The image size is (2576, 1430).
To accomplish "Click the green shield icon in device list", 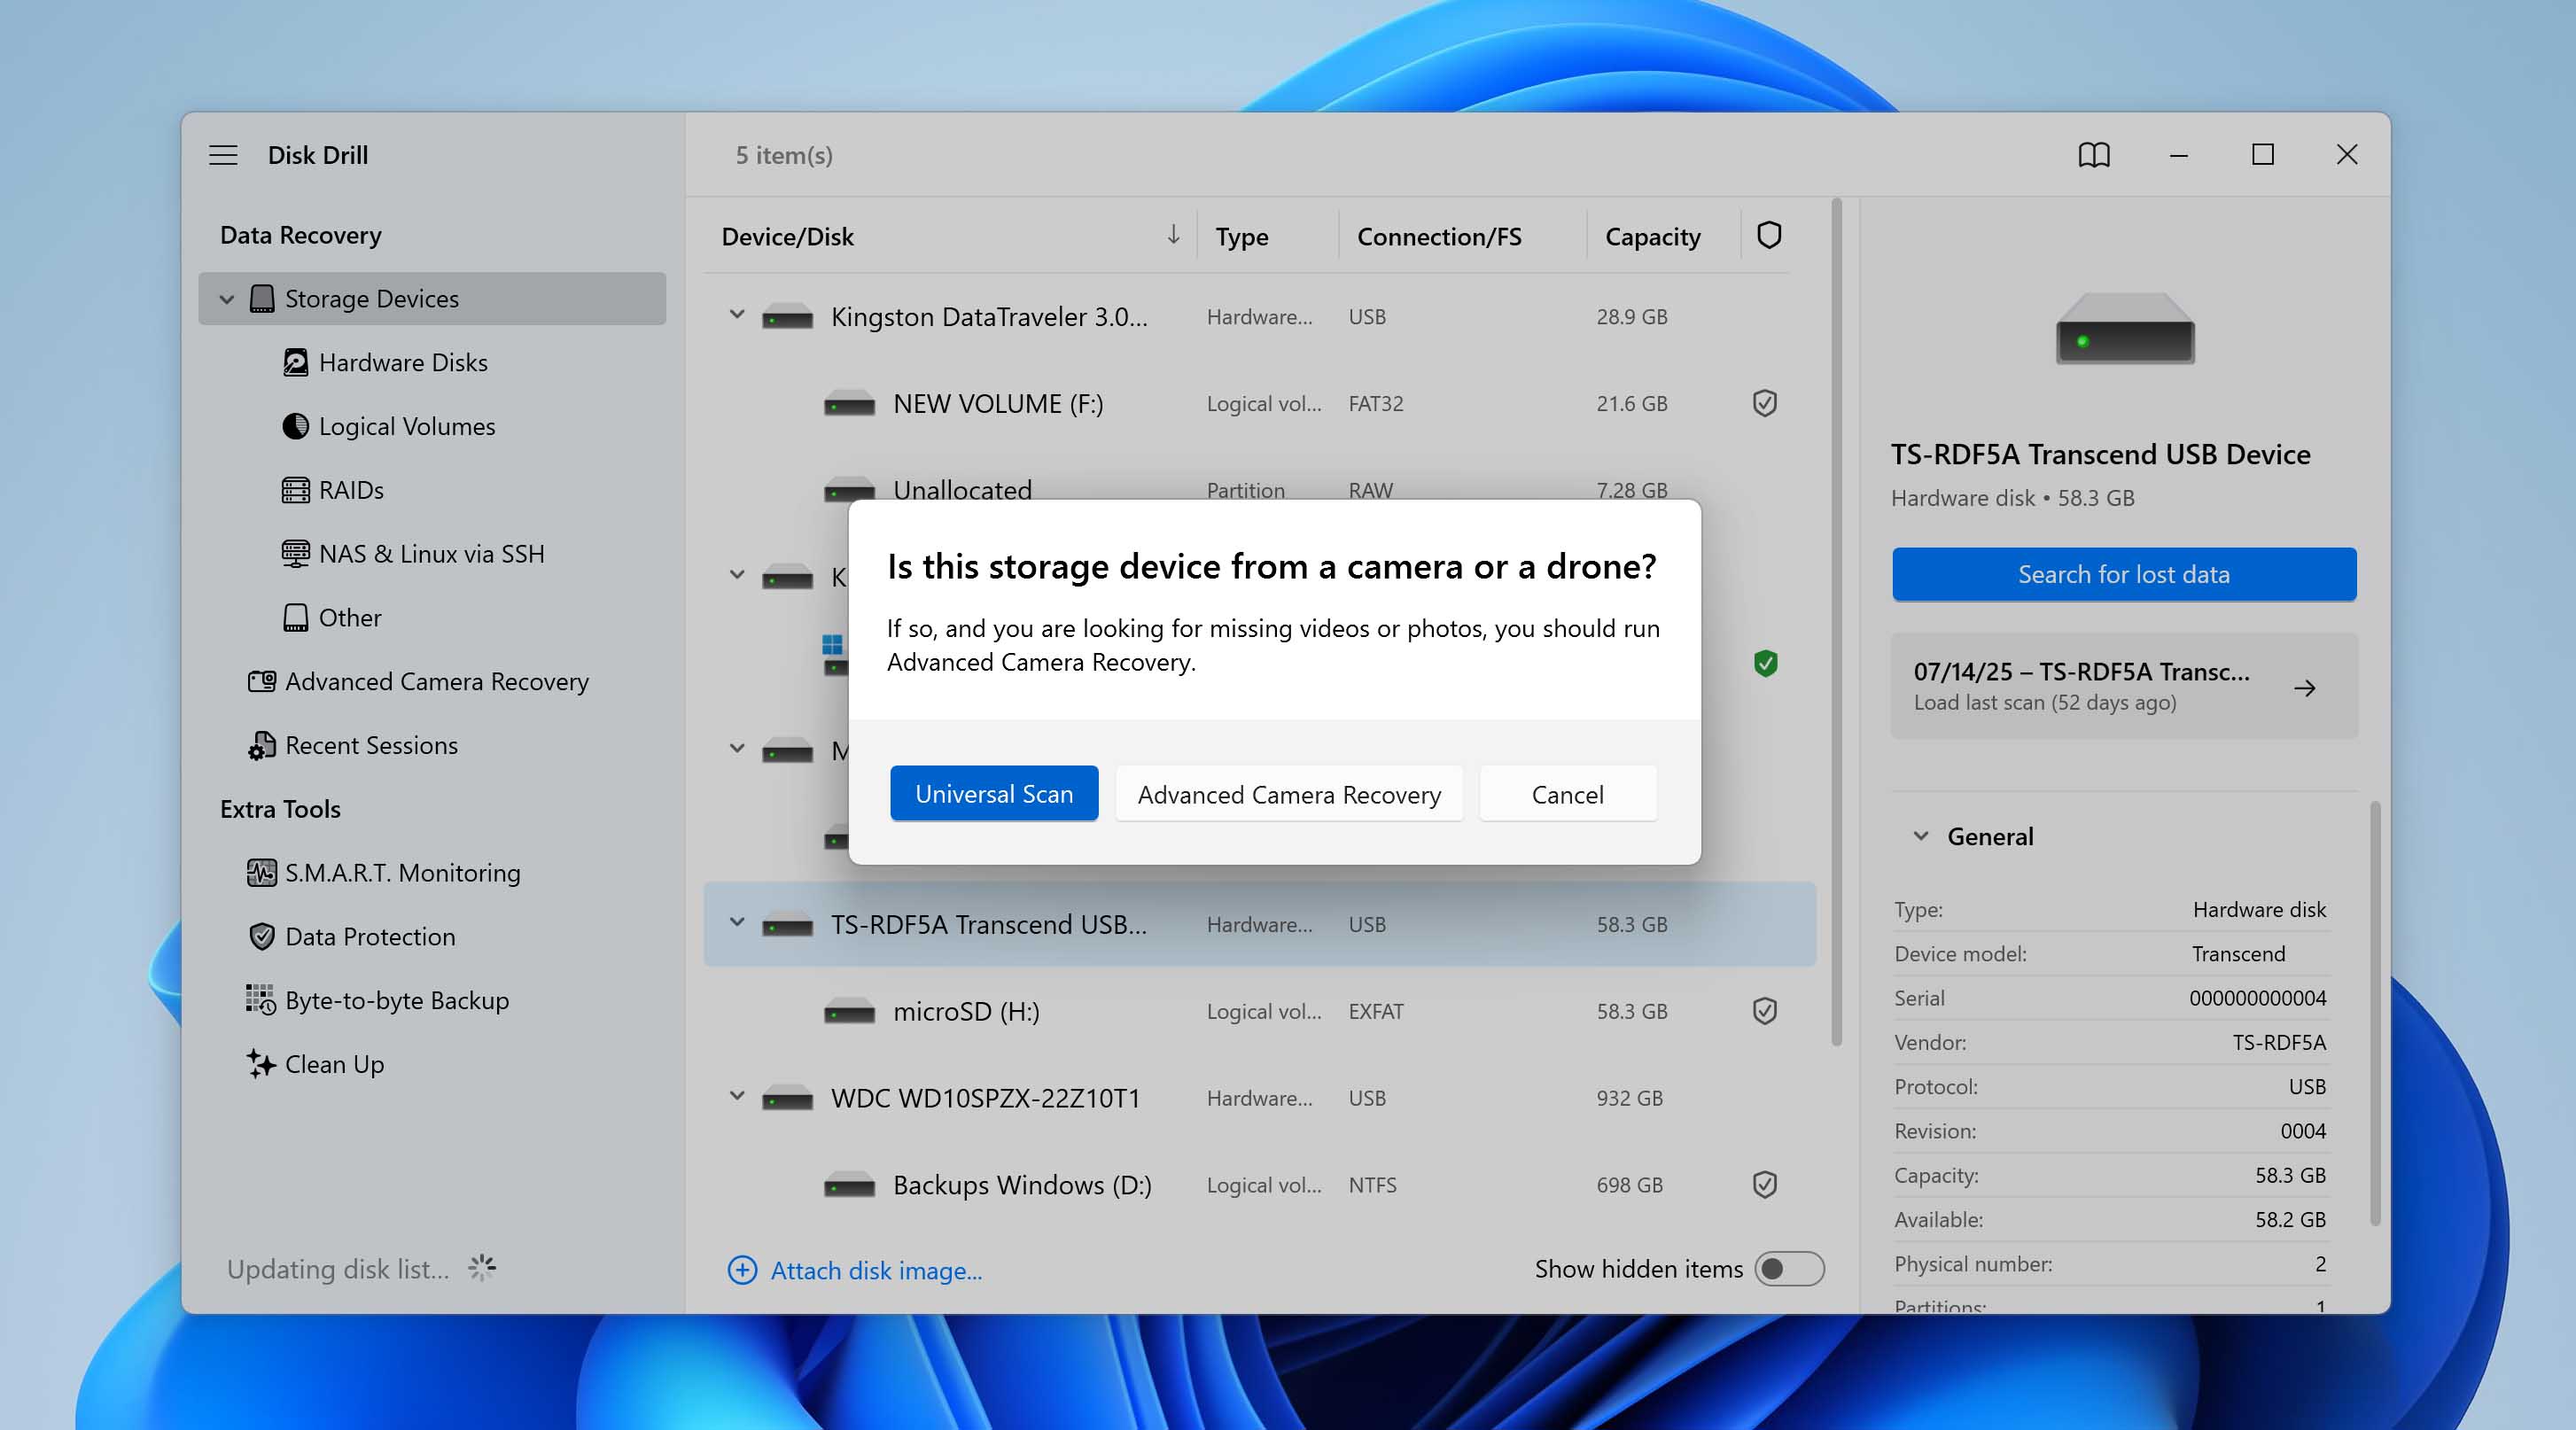I will pyautogui.click(x=1765, y=663).
